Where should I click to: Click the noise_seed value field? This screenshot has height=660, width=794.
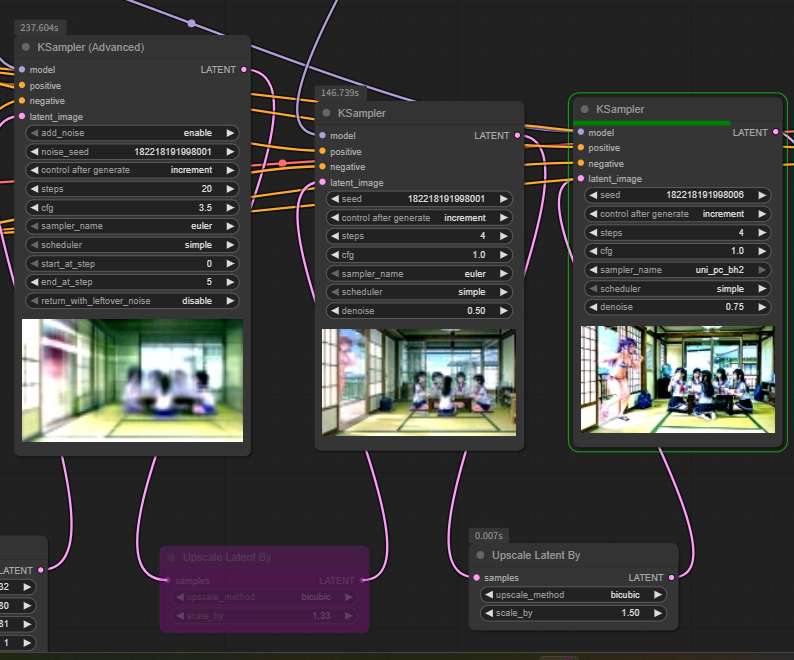132,152
